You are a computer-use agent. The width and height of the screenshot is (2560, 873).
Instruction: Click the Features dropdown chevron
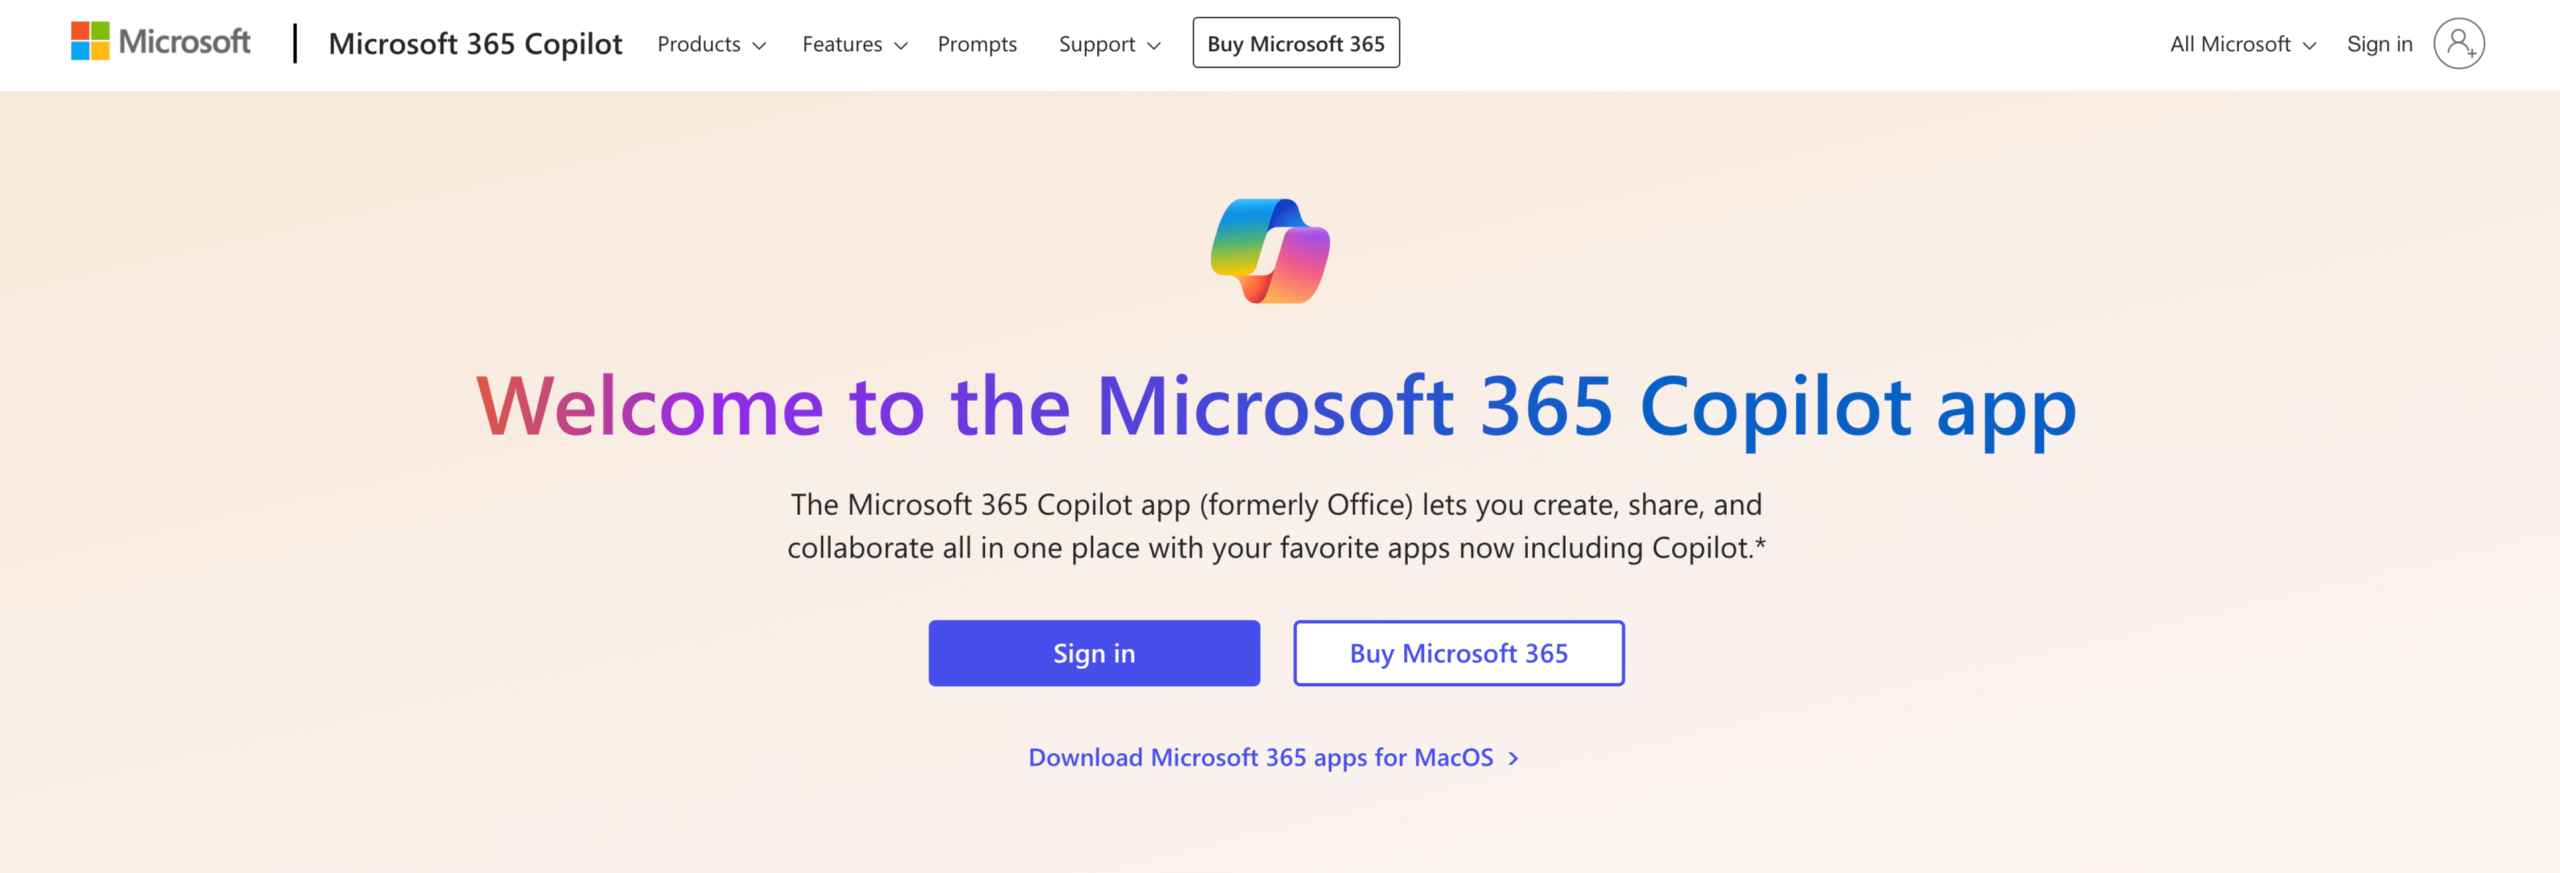(900, 46)
